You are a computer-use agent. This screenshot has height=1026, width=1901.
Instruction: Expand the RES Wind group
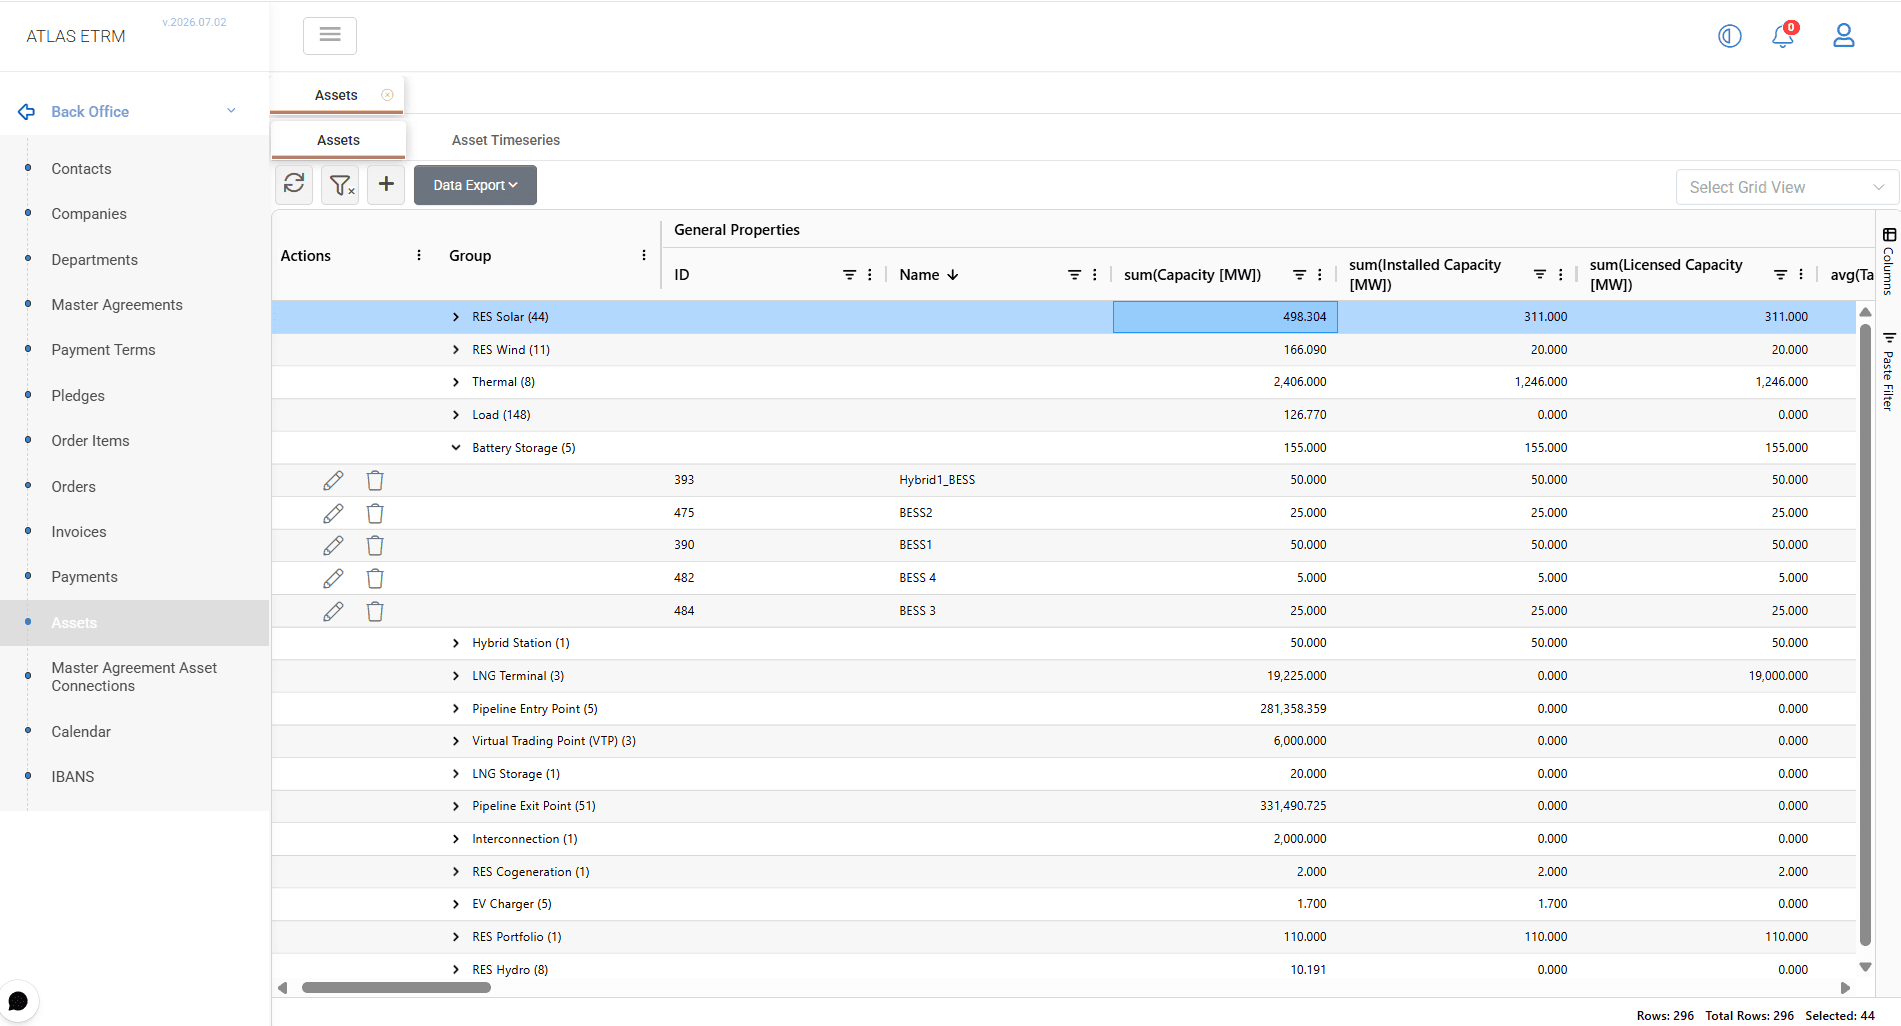point(456,350)
